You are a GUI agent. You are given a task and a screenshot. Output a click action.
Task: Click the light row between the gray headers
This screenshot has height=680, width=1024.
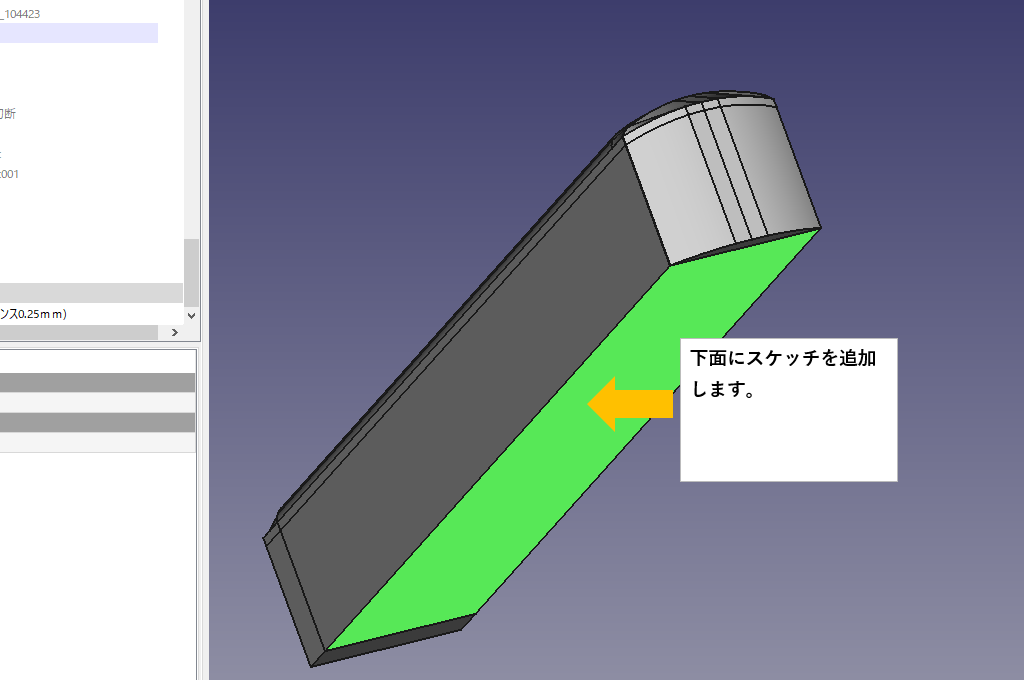pyautogui.click(x=97, y=402)
